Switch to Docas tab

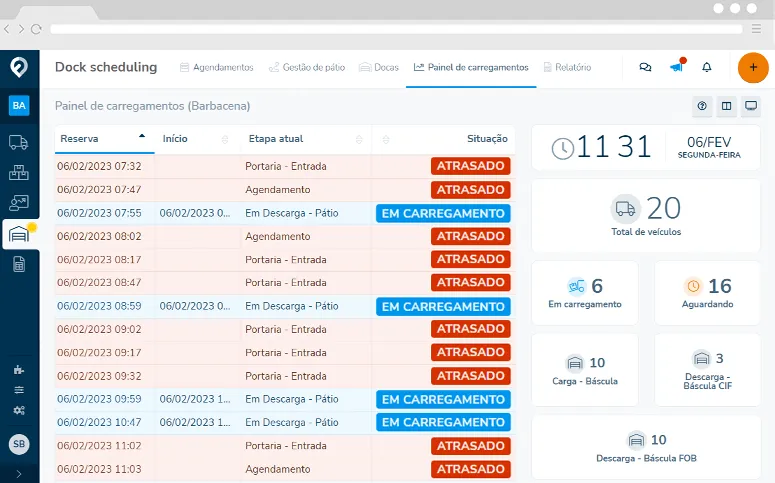tap(379, 67)
